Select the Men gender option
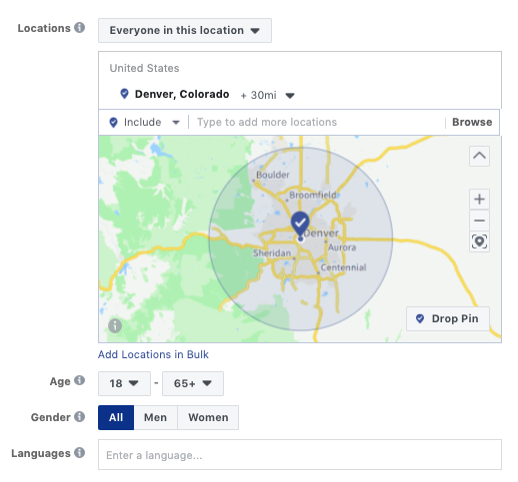Viewport: 518px width, 482px height. 156,417
